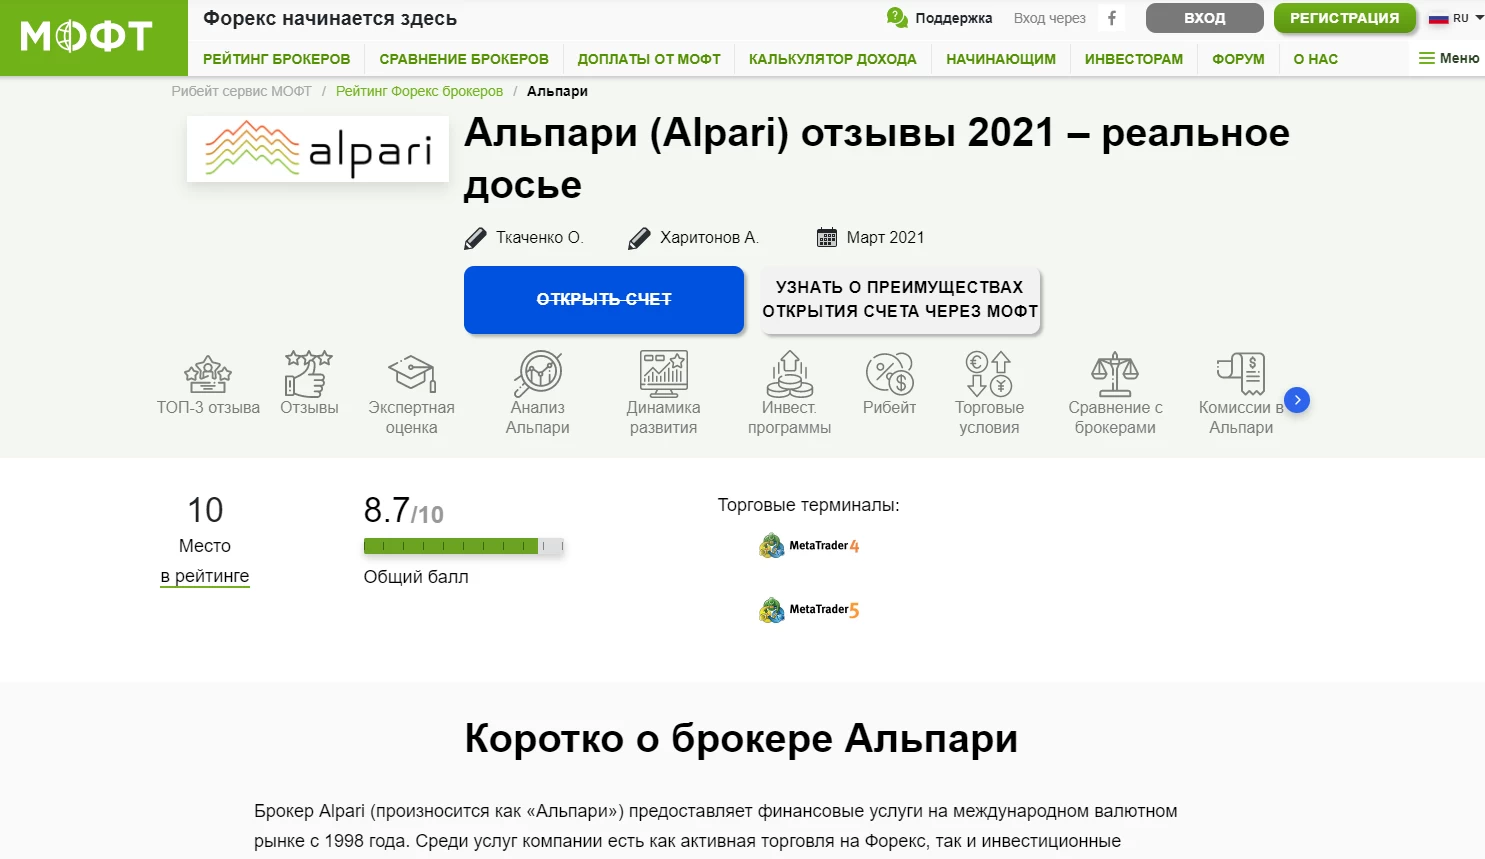Open the hamburger Меню
1485x859 pixels.
tap(1449, 58)
